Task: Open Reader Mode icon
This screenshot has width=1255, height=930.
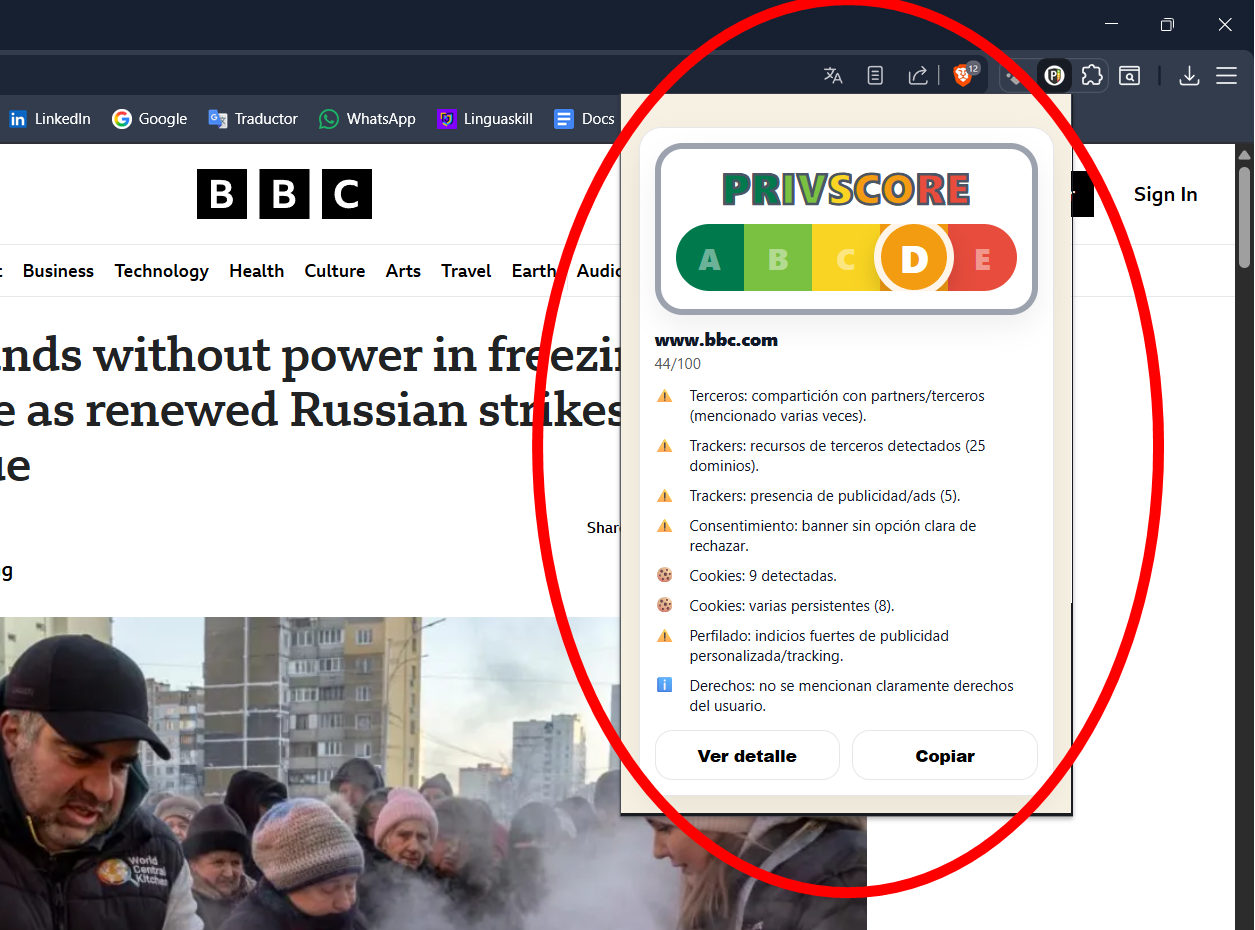Action: coord(875,75)
